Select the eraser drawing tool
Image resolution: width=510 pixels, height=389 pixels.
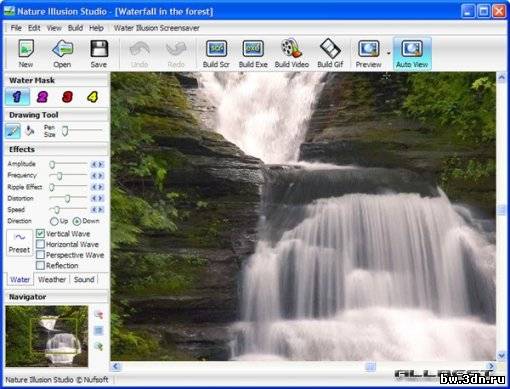pos(30,131)
